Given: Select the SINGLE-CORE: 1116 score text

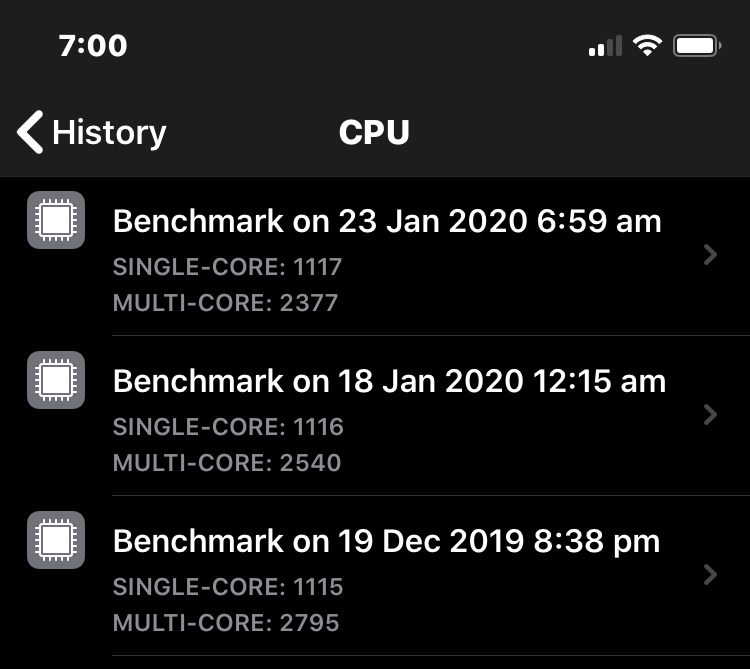Looking at the screenshot, I should point(227,427).
